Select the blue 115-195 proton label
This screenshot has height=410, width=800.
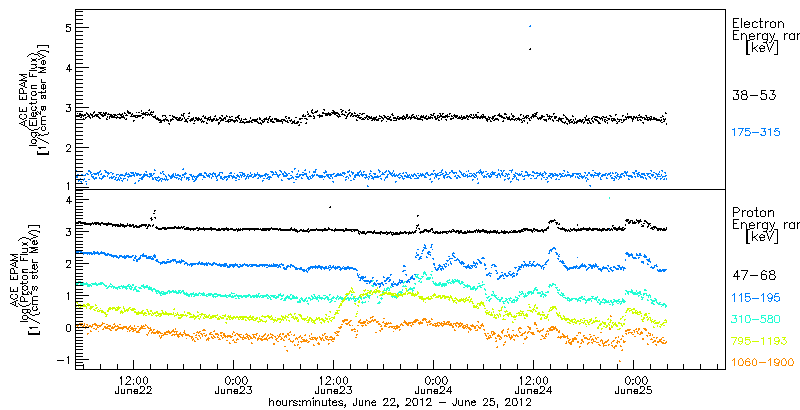756,298
